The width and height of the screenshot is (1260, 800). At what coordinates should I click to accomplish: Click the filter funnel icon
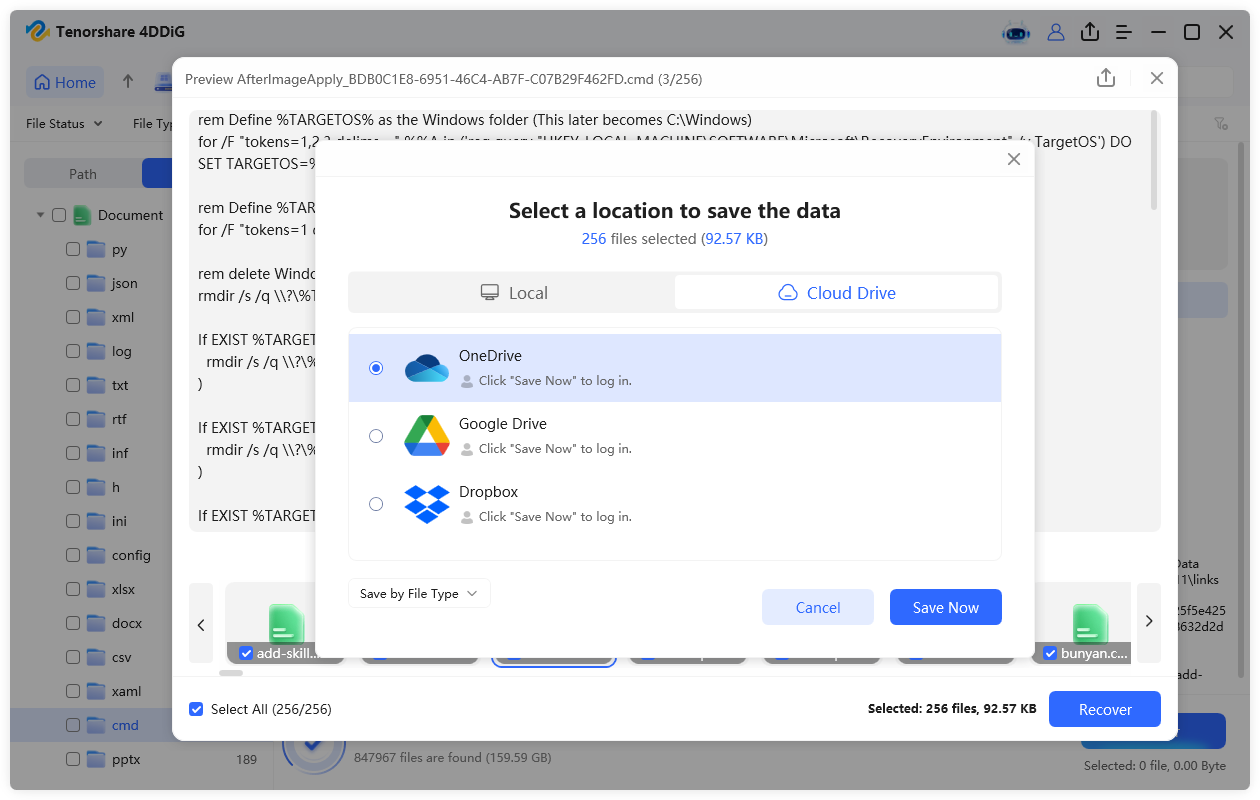(1221, 123)
